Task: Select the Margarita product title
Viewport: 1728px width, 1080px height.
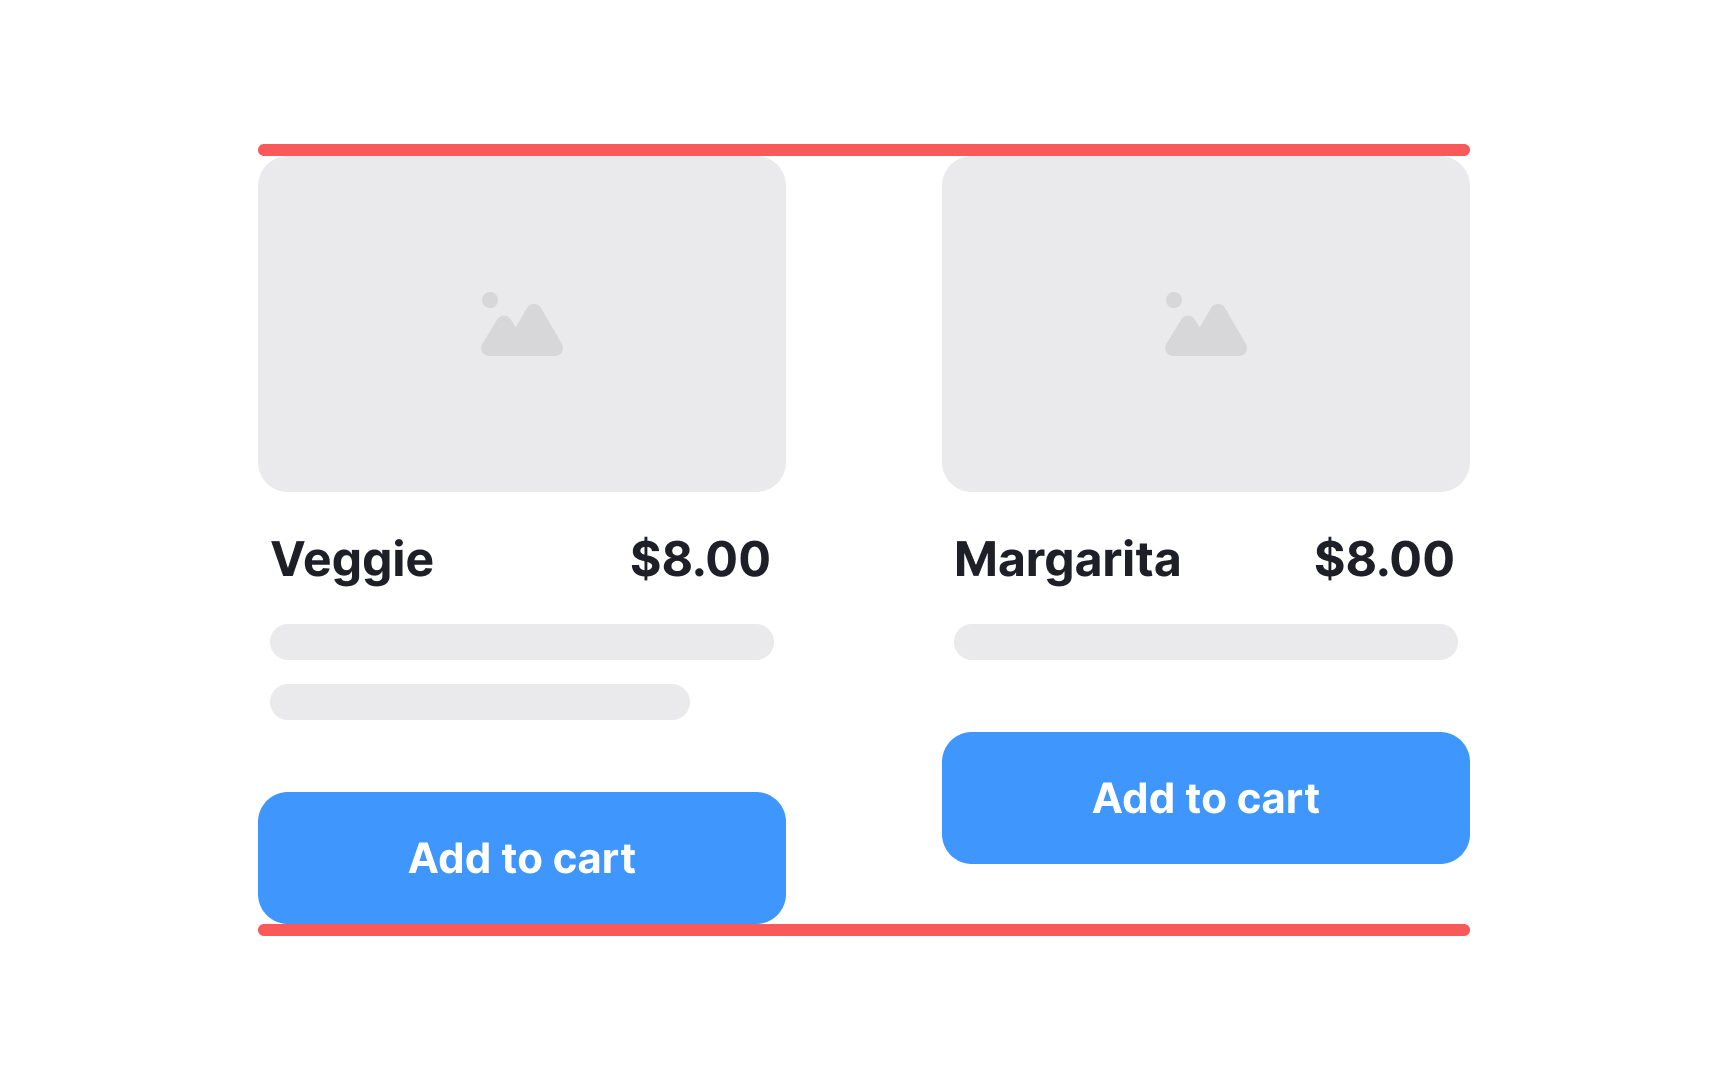Action: [1067, 560]
